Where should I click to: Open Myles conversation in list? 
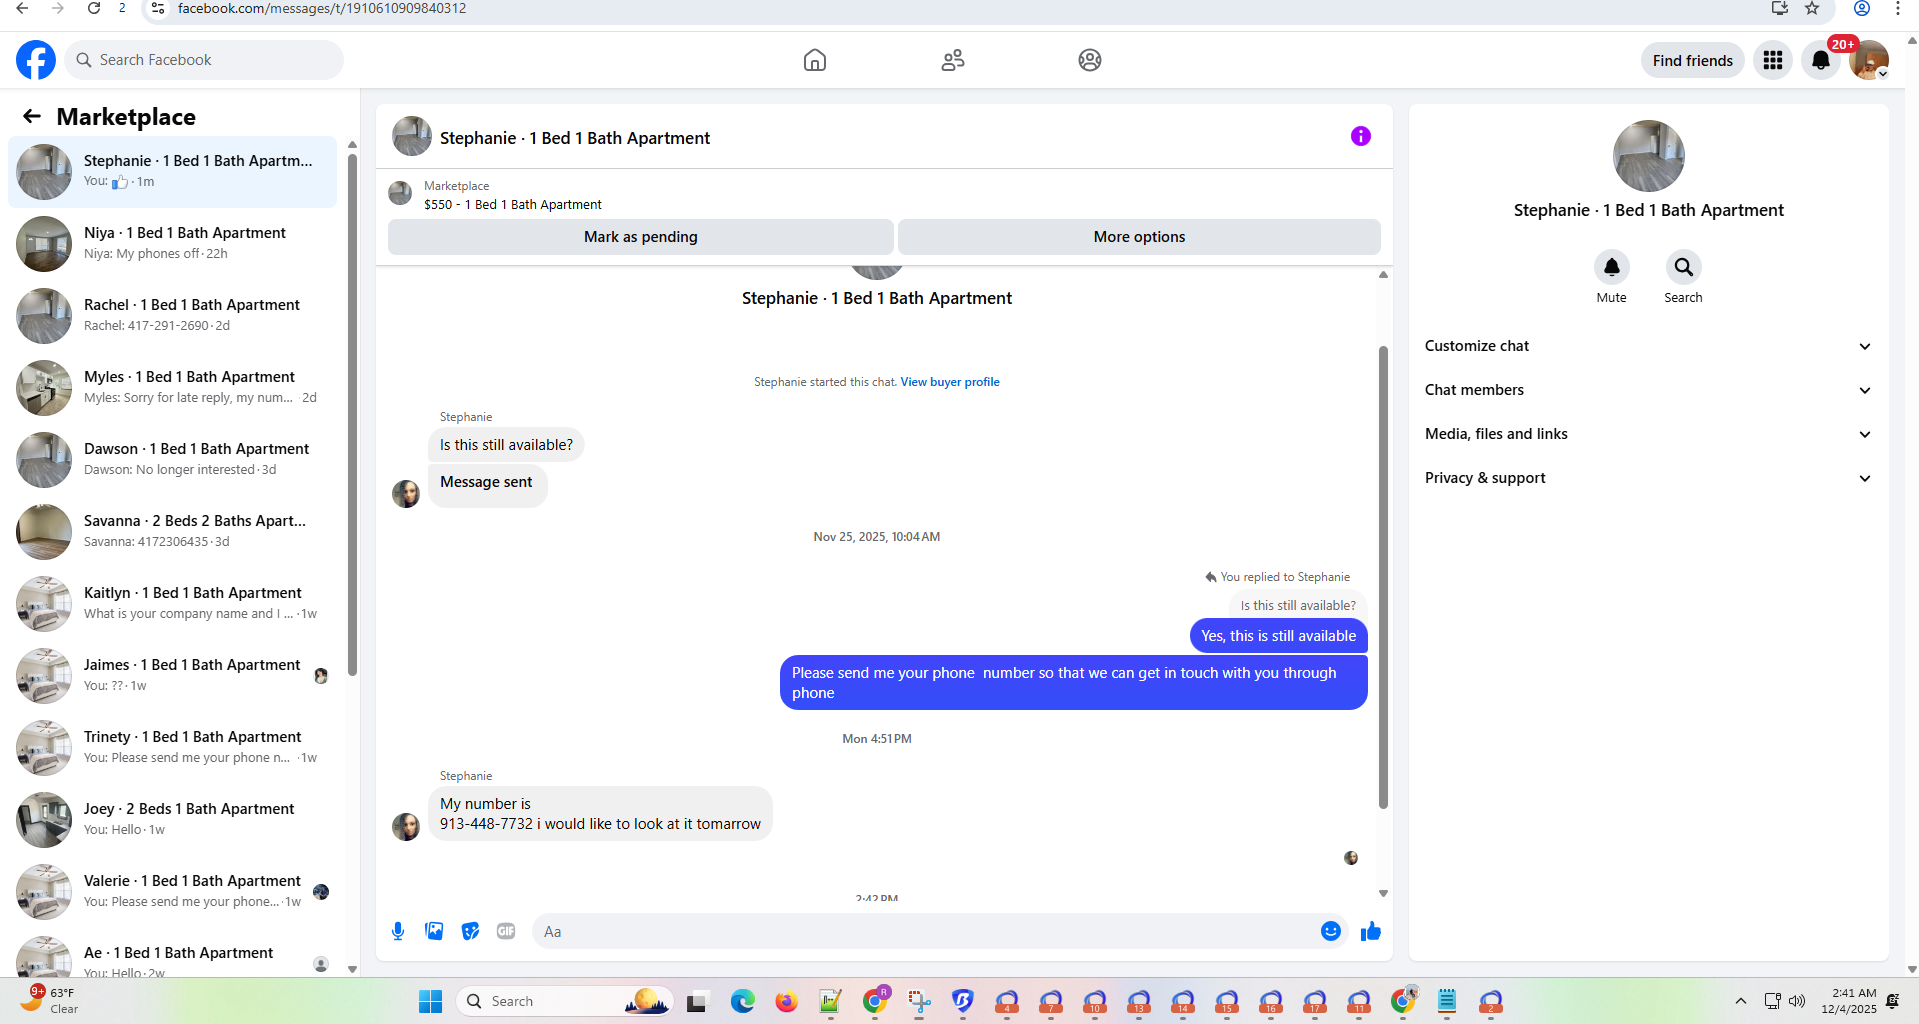[x=172, y=387]
